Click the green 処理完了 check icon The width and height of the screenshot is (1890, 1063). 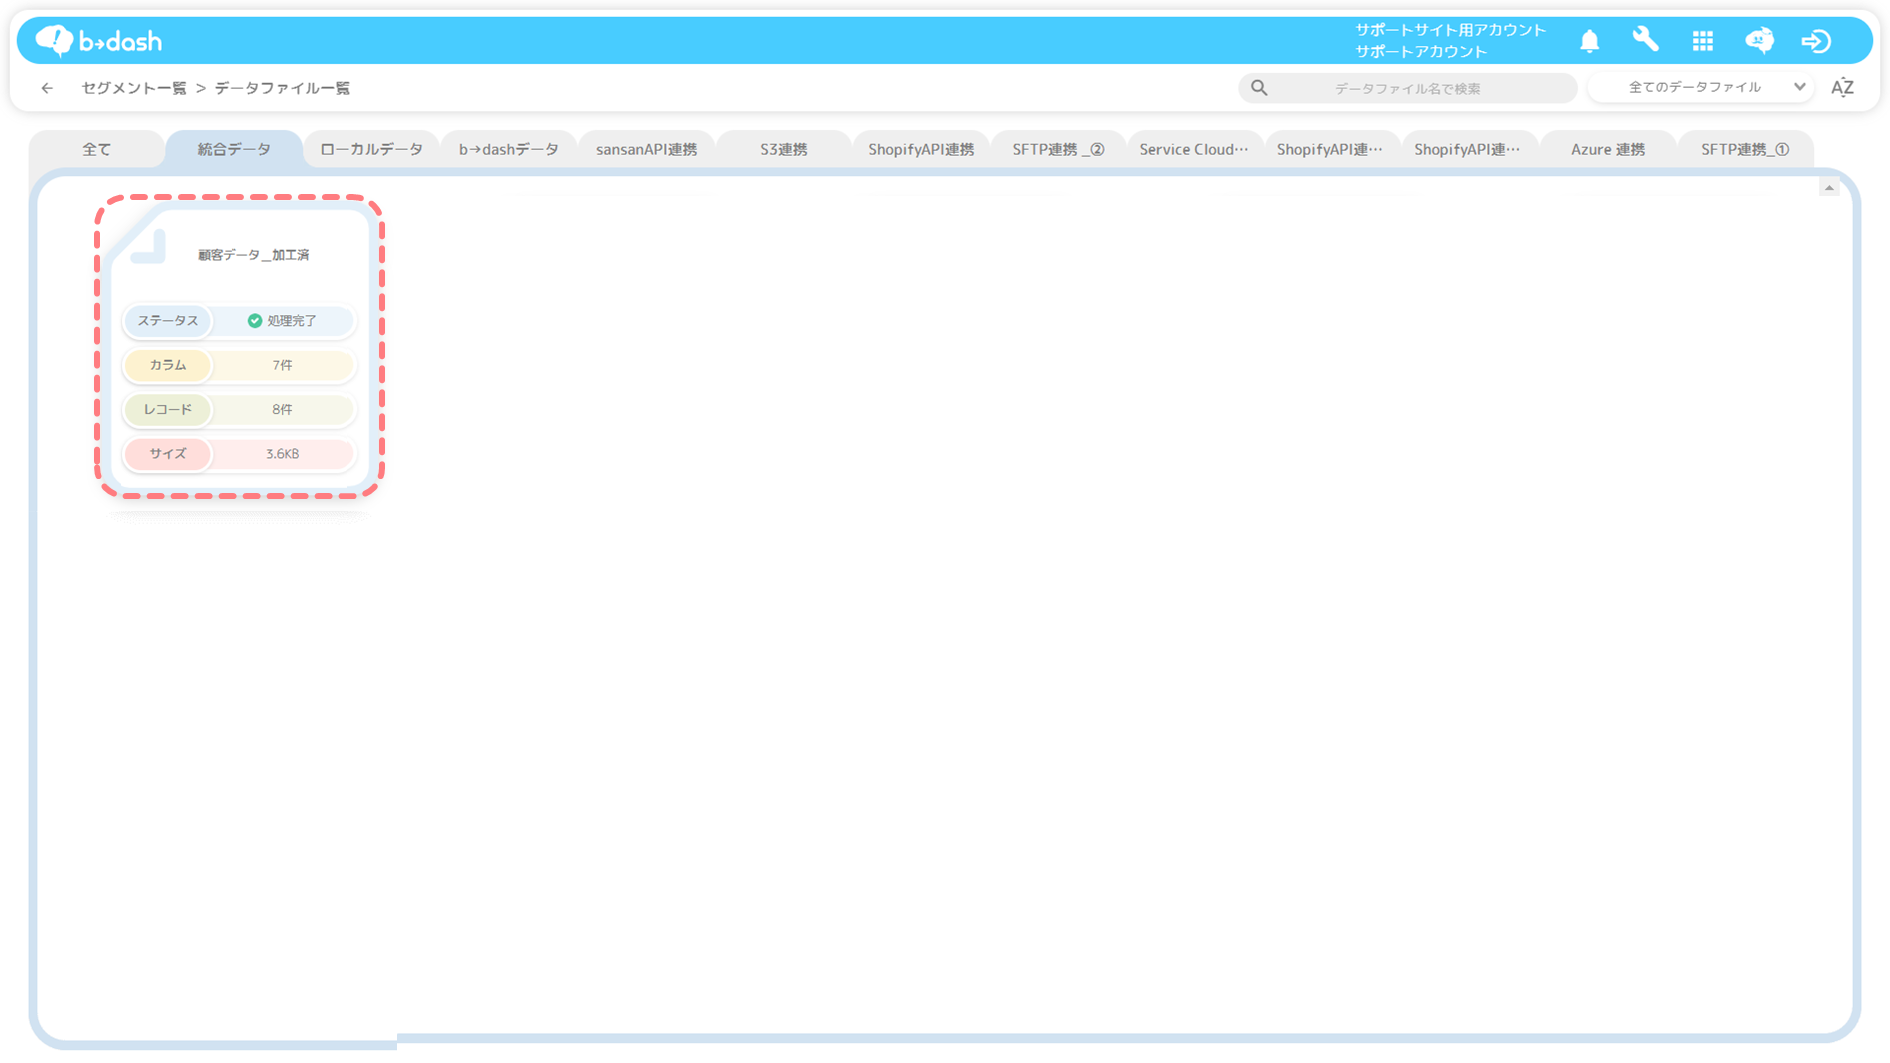(x=254, y=321)
